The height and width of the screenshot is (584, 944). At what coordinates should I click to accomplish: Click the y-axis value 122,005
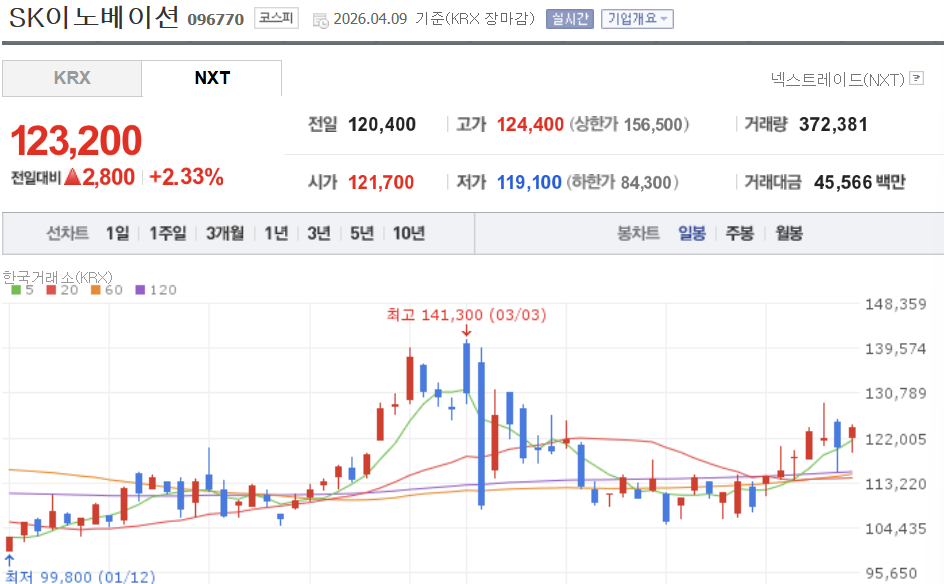(895, 440)
